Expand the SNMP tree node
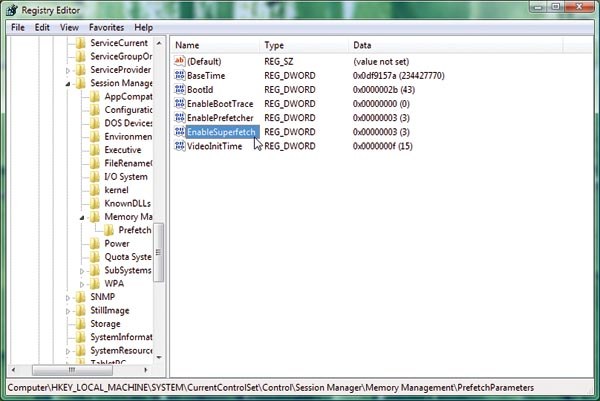This screenshot has width=600, height=401. [68, 297]
